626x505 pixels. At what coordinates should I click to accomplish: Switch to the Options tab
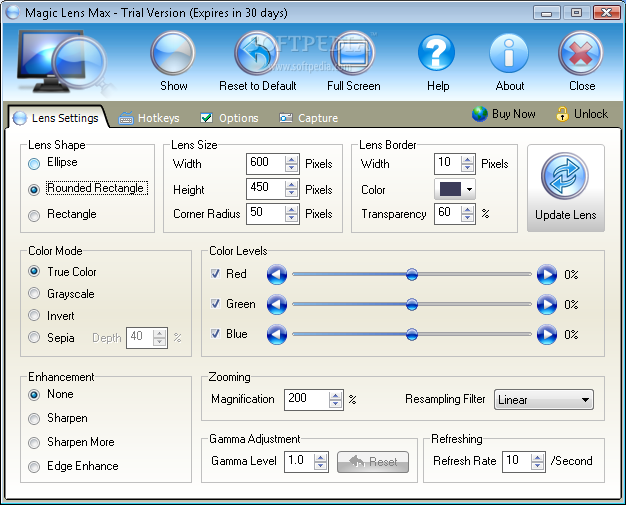pos(230,118)
